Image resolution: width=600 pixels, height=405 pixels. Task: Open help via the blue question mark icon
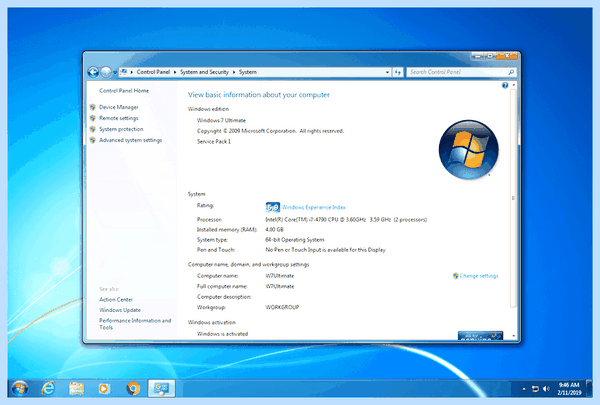(505, 85)
